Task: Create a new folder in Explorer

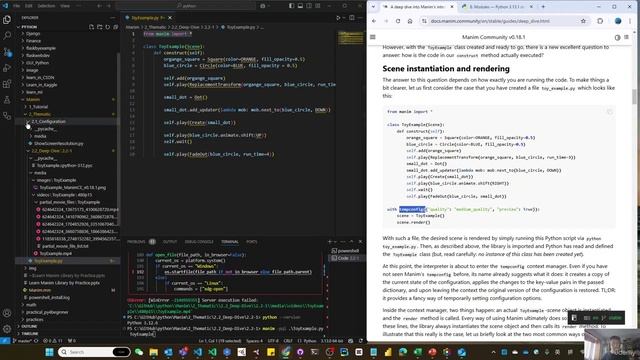Action: [x=100, y=27]
